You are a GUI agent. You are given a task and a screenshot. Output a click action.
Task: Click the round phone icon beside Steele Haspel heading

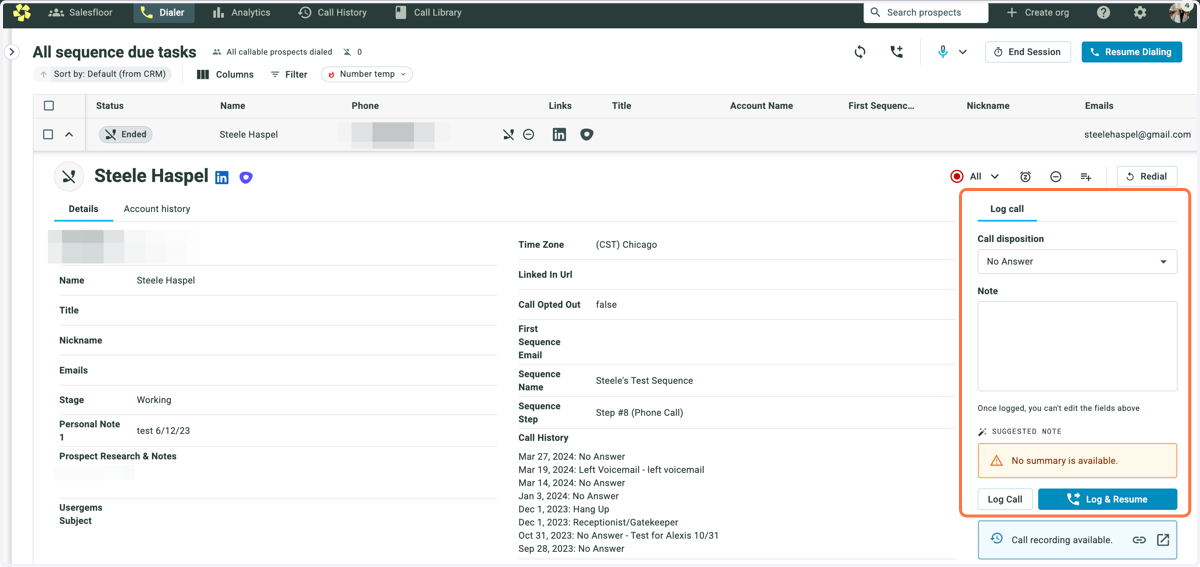pos(68,176)
